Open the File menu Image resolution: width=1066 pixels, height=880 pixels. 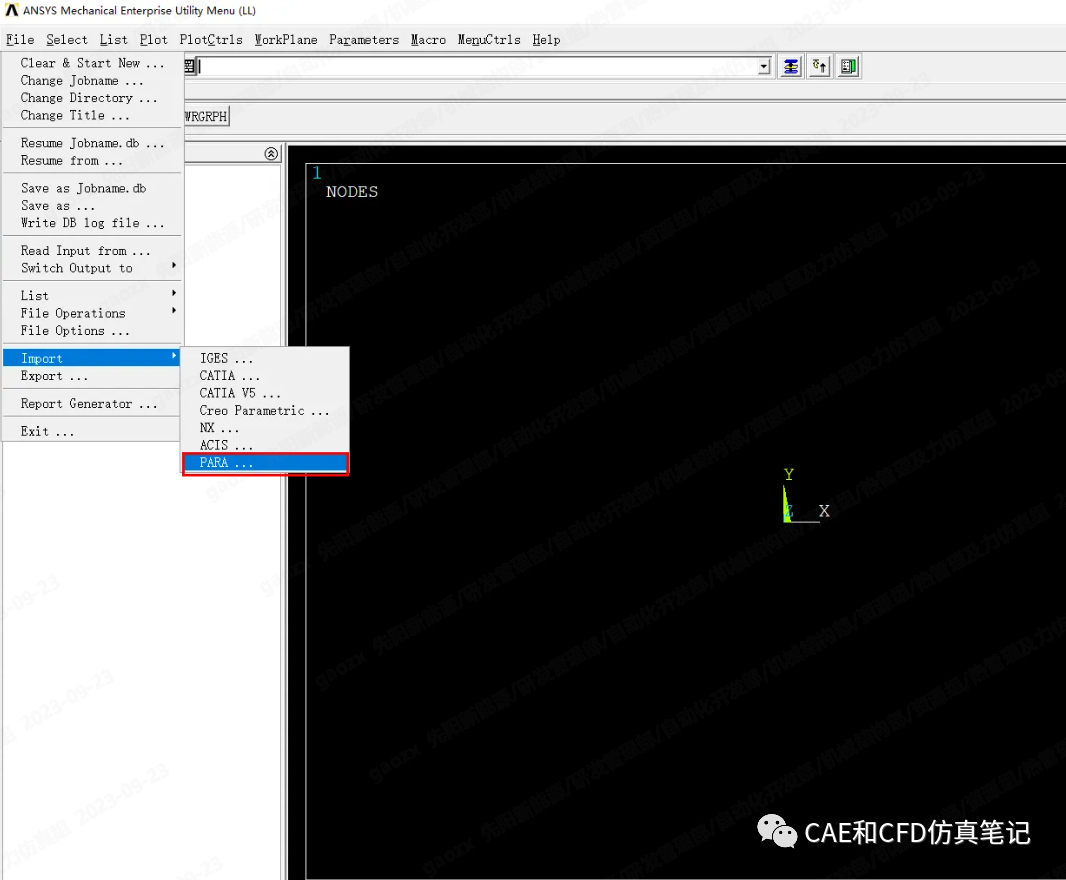20,39
